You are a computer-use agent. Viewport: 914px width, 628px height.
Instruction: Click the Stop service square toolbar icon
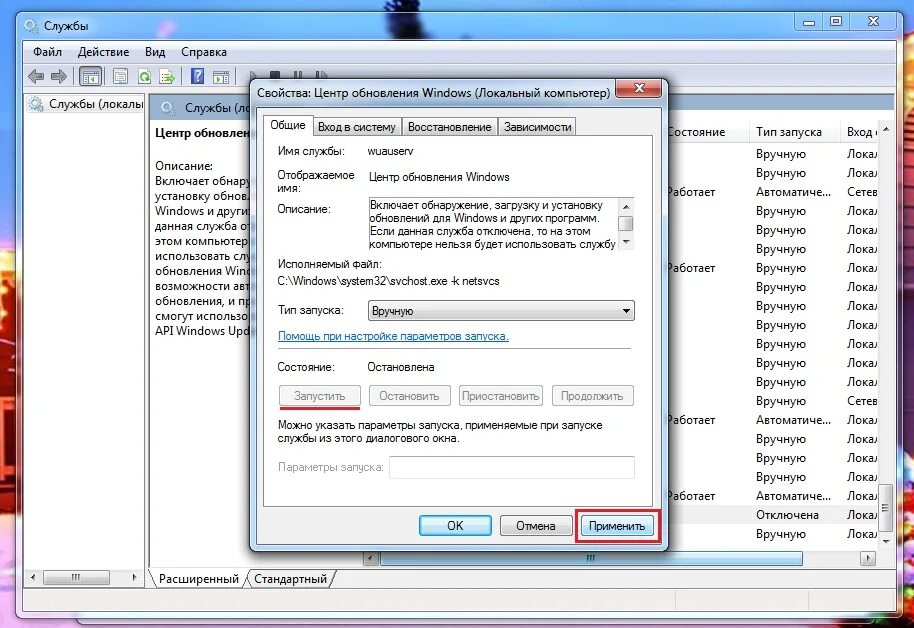(x=275, y=74)
